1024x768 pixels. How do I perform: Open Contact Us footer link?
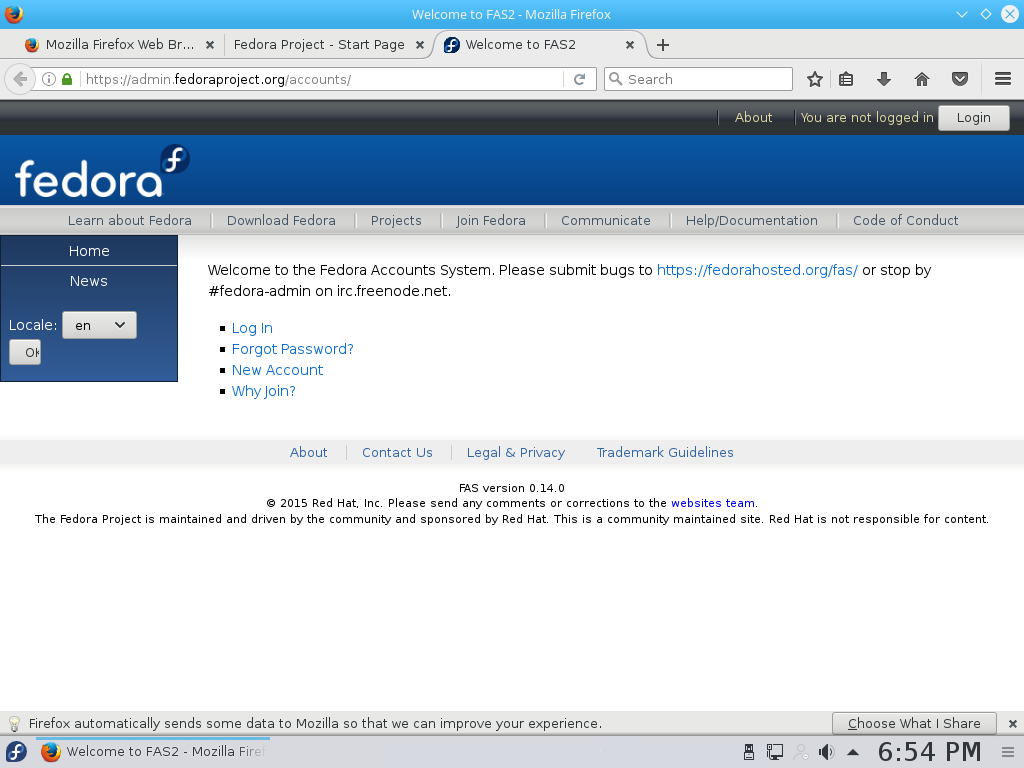point(397,453)
